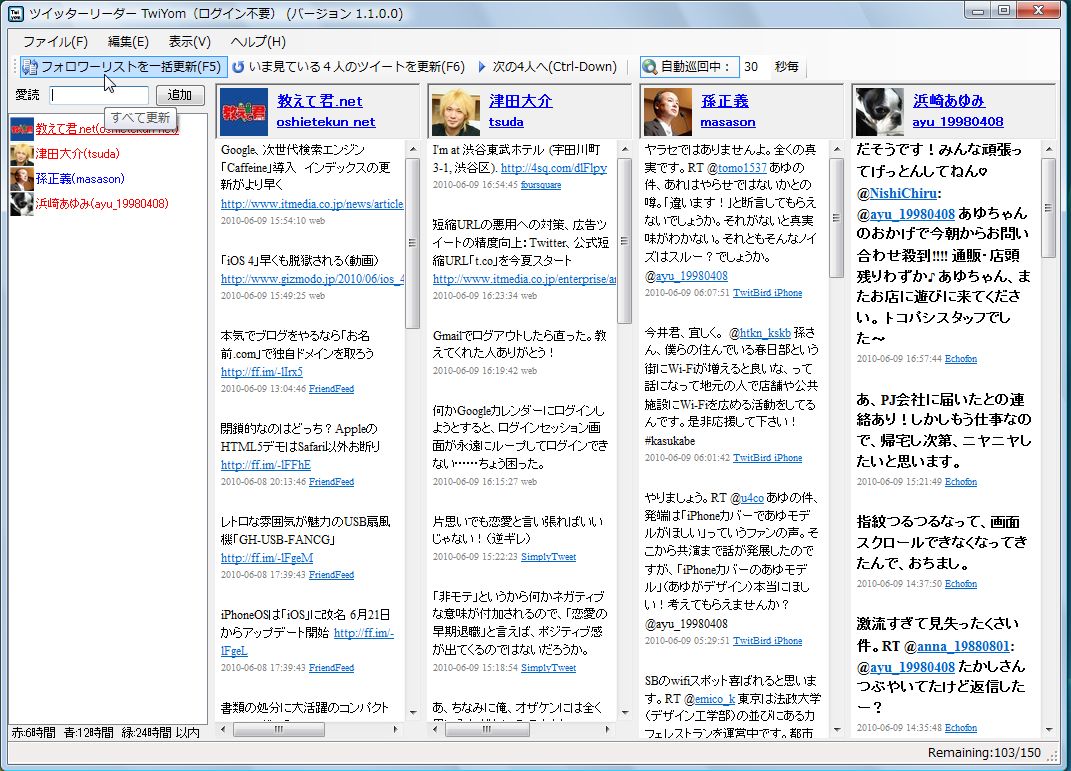Click the magnifier auto-patrol icon
Viewport: 1071px width, 771px height.
pyautogui.click(x=650, y=67)
